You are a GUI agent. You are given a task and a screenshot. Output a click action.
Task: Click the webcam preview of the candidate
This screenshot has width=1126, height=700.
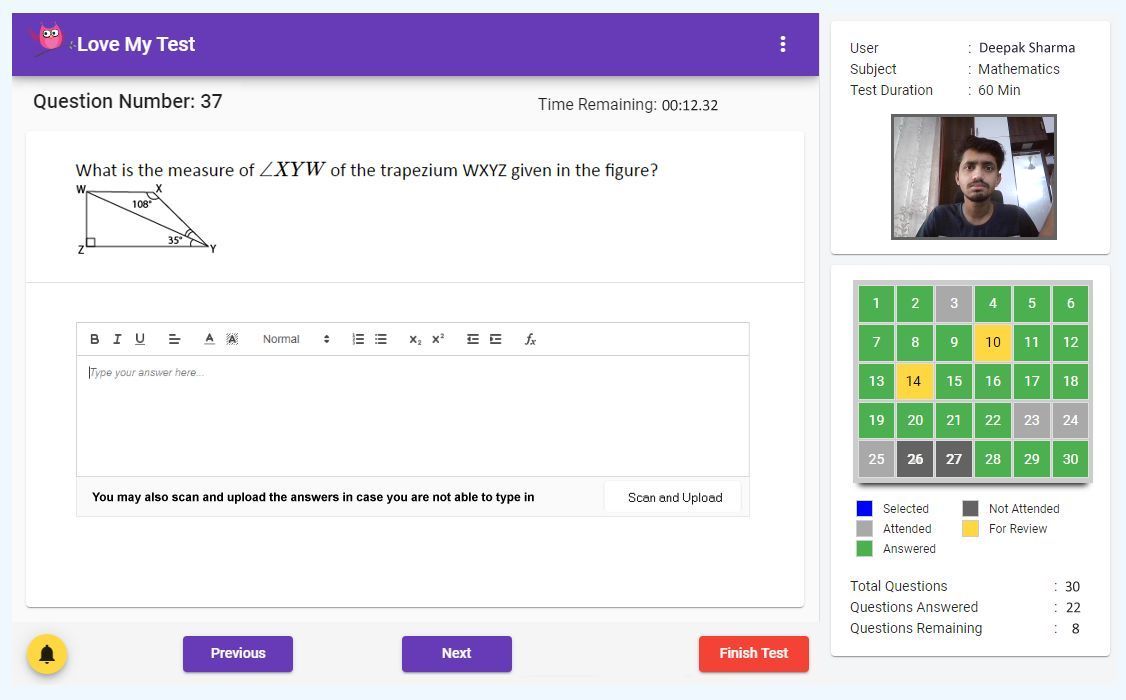pyautogui.click(x=974, y=177)
